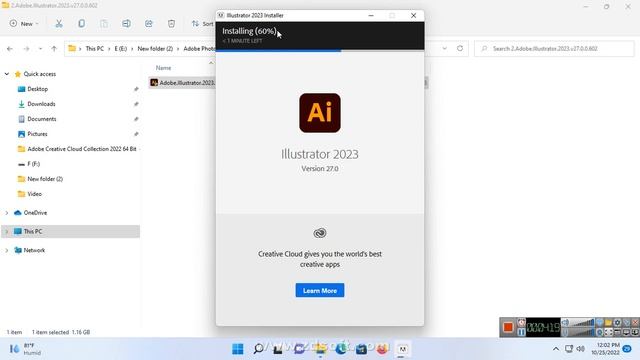Adjust the recorder microphone level slider
This screenshot has width=640, height=360.
(x=582, y=332)
